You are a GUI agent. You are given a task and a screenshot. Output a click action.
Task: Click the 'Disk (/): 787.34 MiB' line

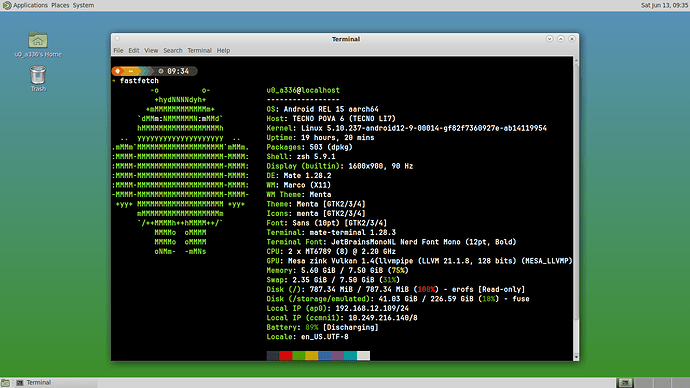(x=396, y=289)
